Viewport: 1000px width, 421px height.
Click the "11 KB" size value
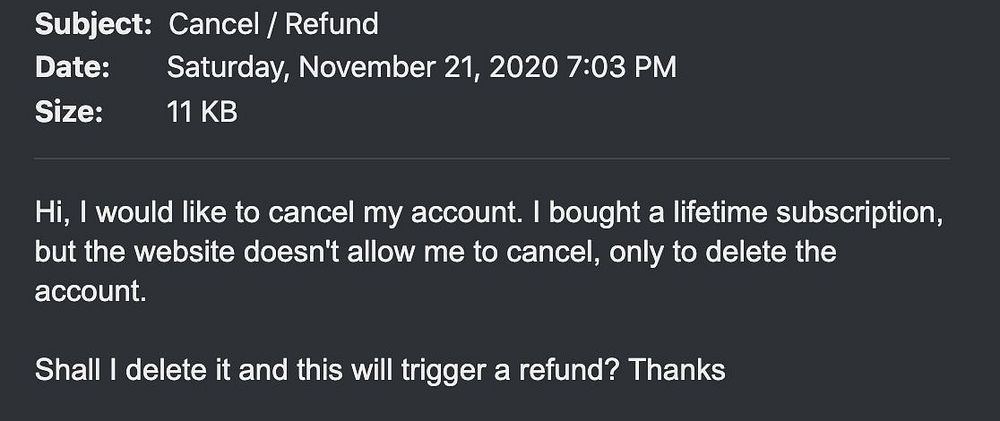(x=202, y=112)
